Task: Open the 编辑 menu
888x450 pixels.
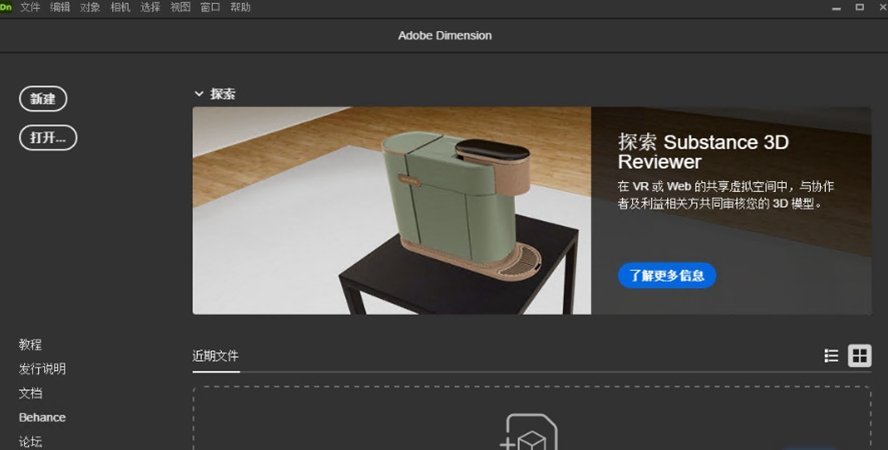Action: [60, 7]
